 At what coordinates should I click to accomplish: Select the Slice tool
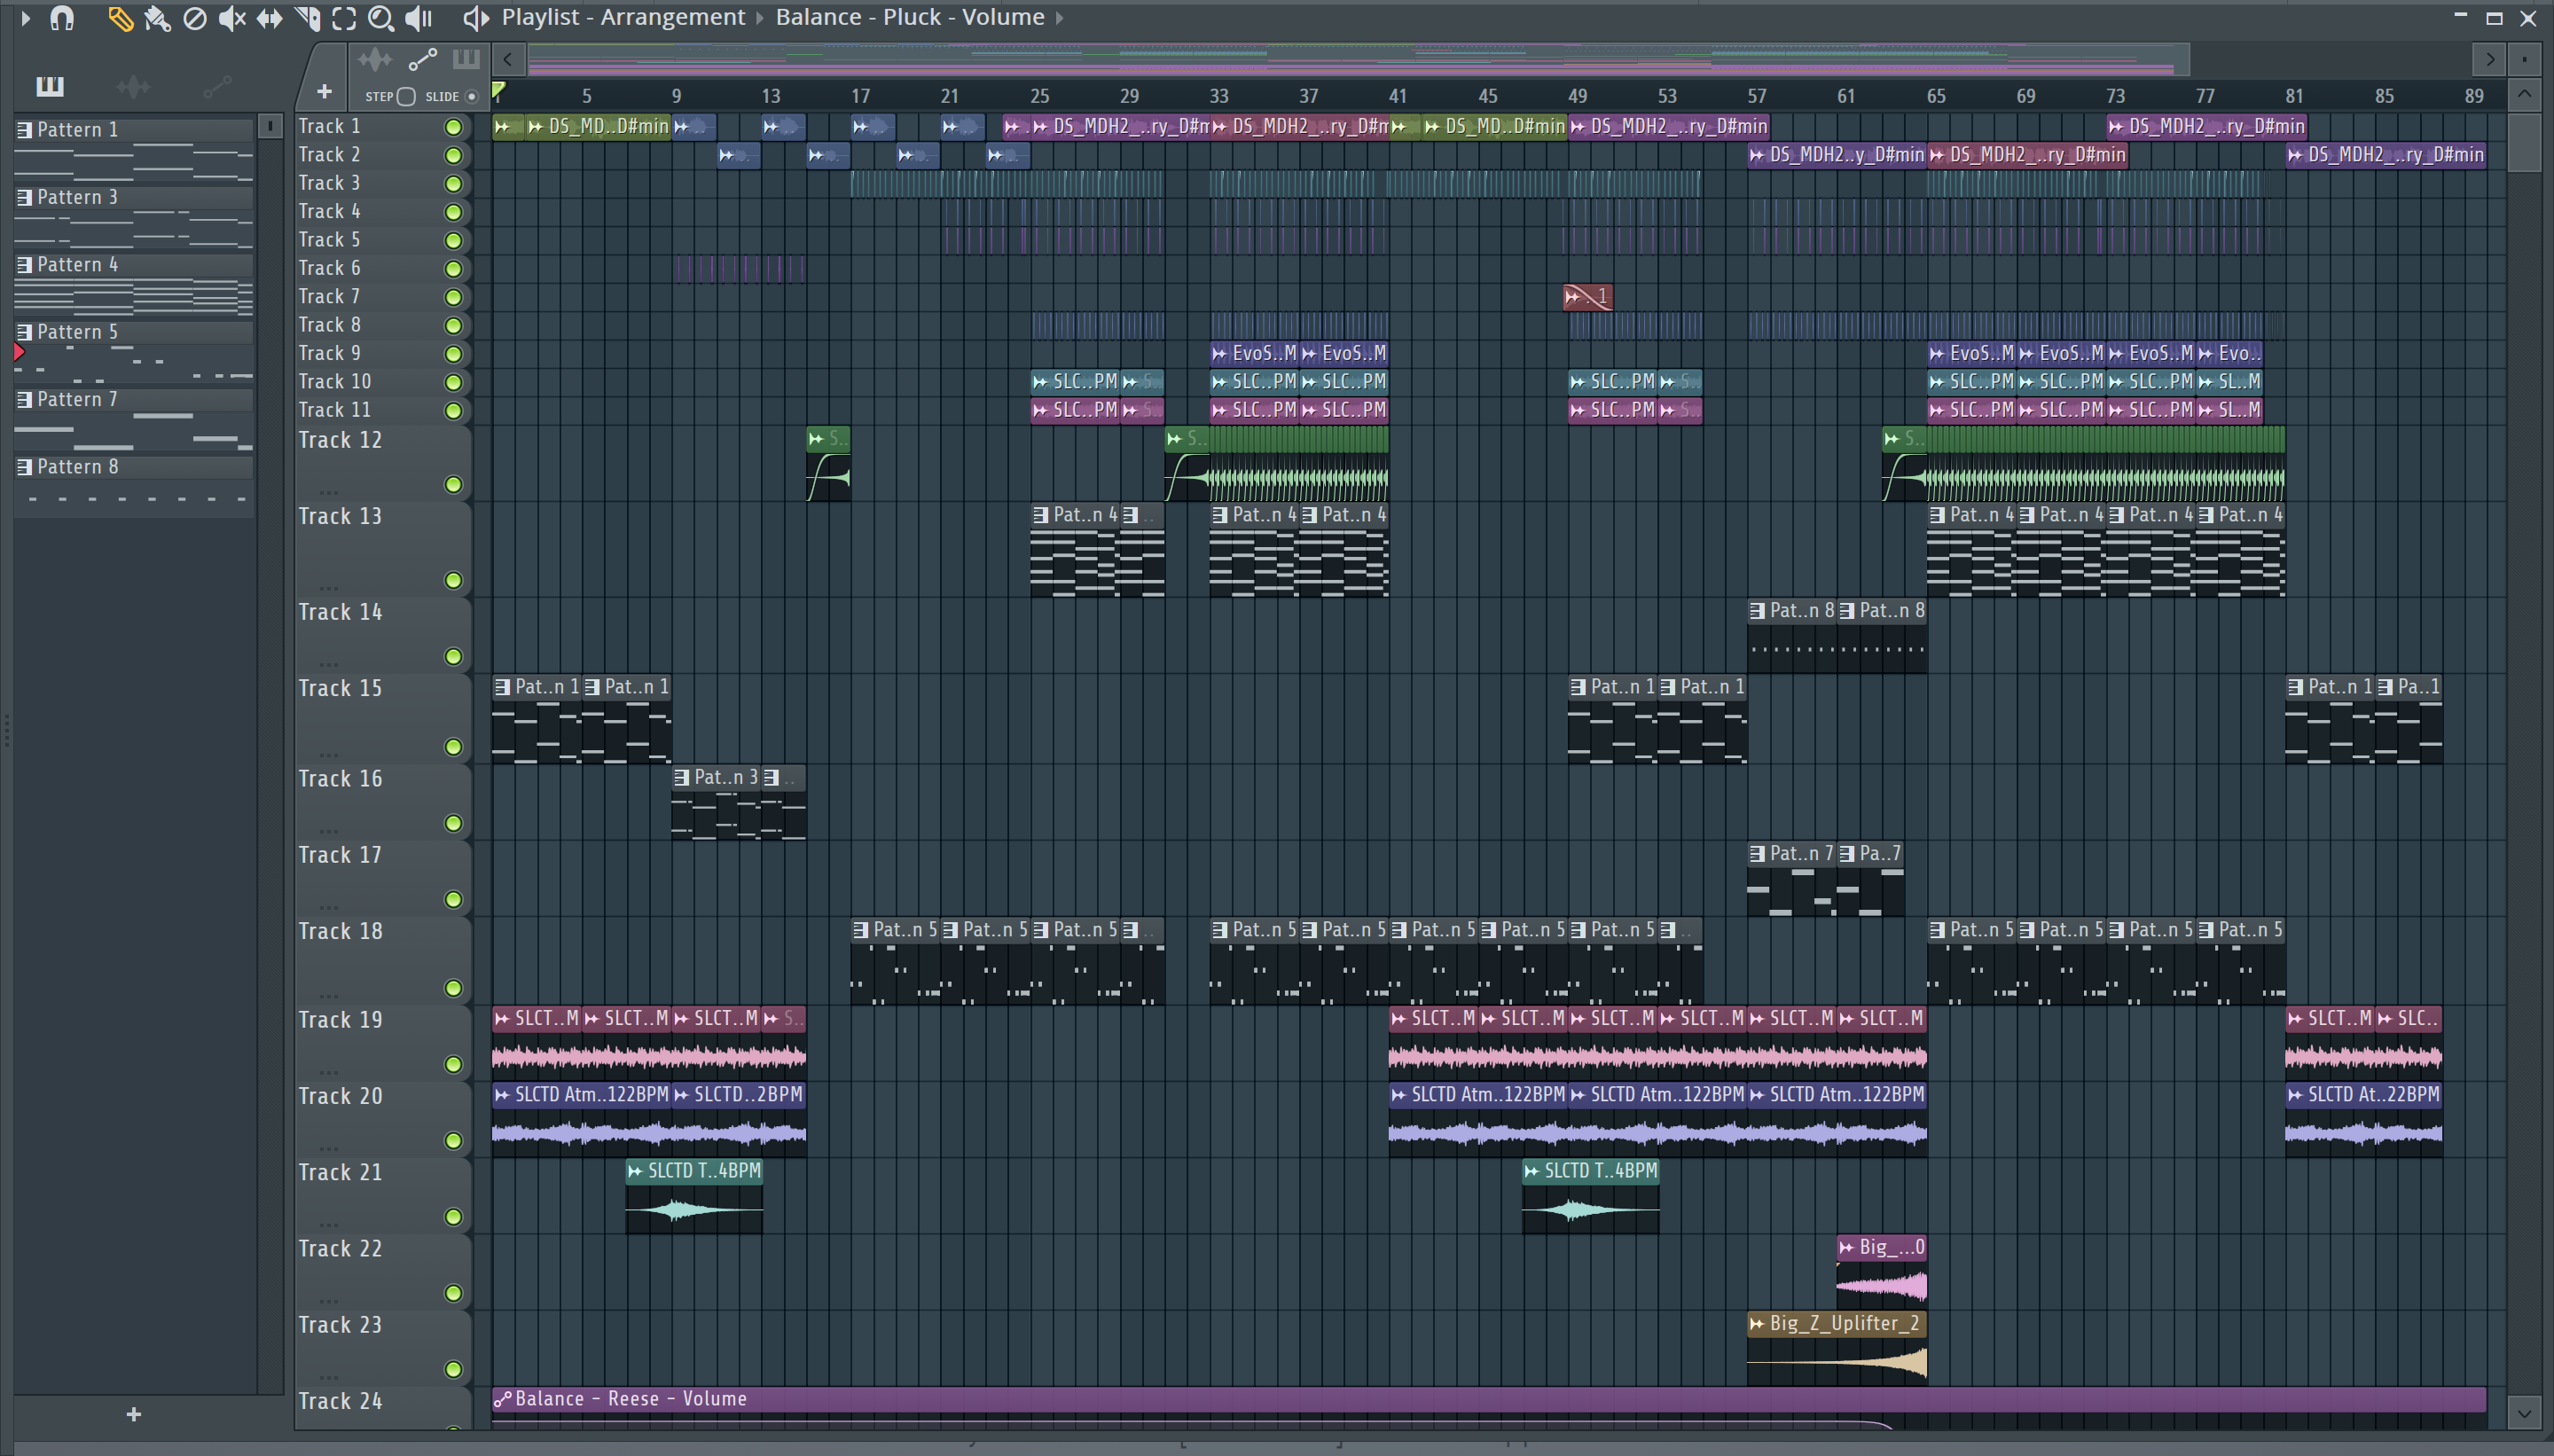[x=307, y=18]
